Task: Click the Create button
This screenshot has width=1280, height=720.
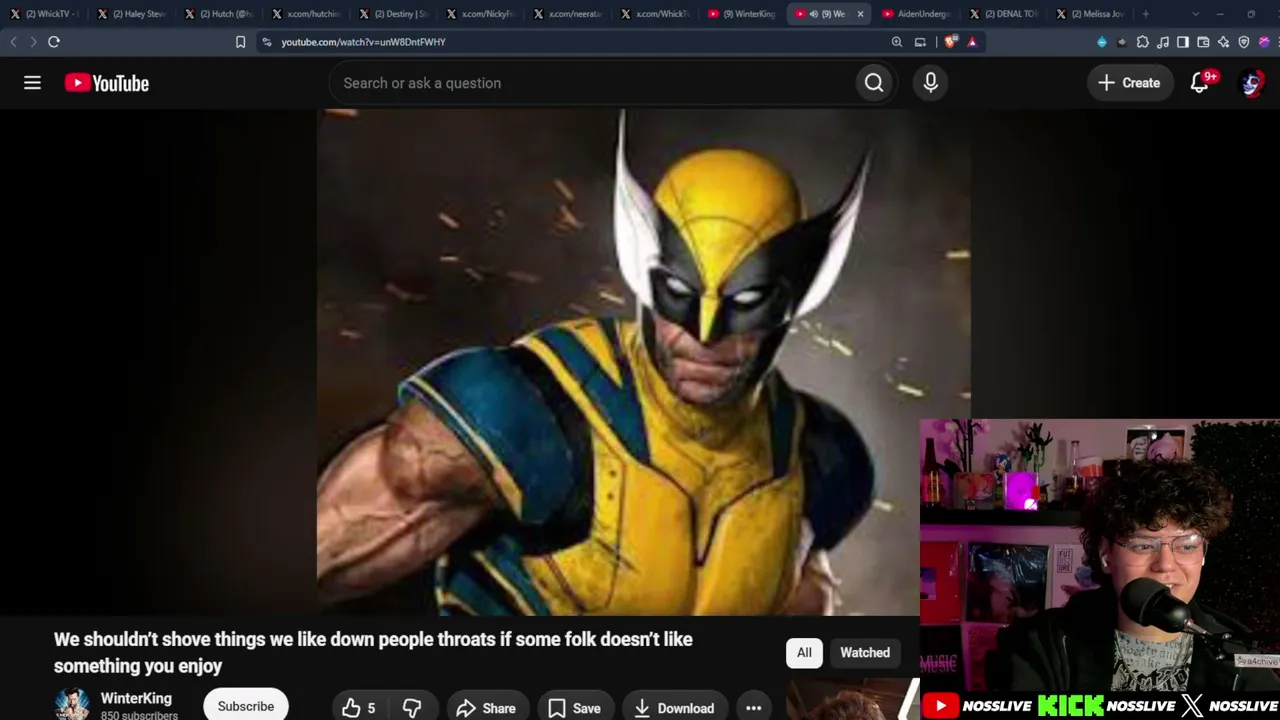Action: (1129, 83)
